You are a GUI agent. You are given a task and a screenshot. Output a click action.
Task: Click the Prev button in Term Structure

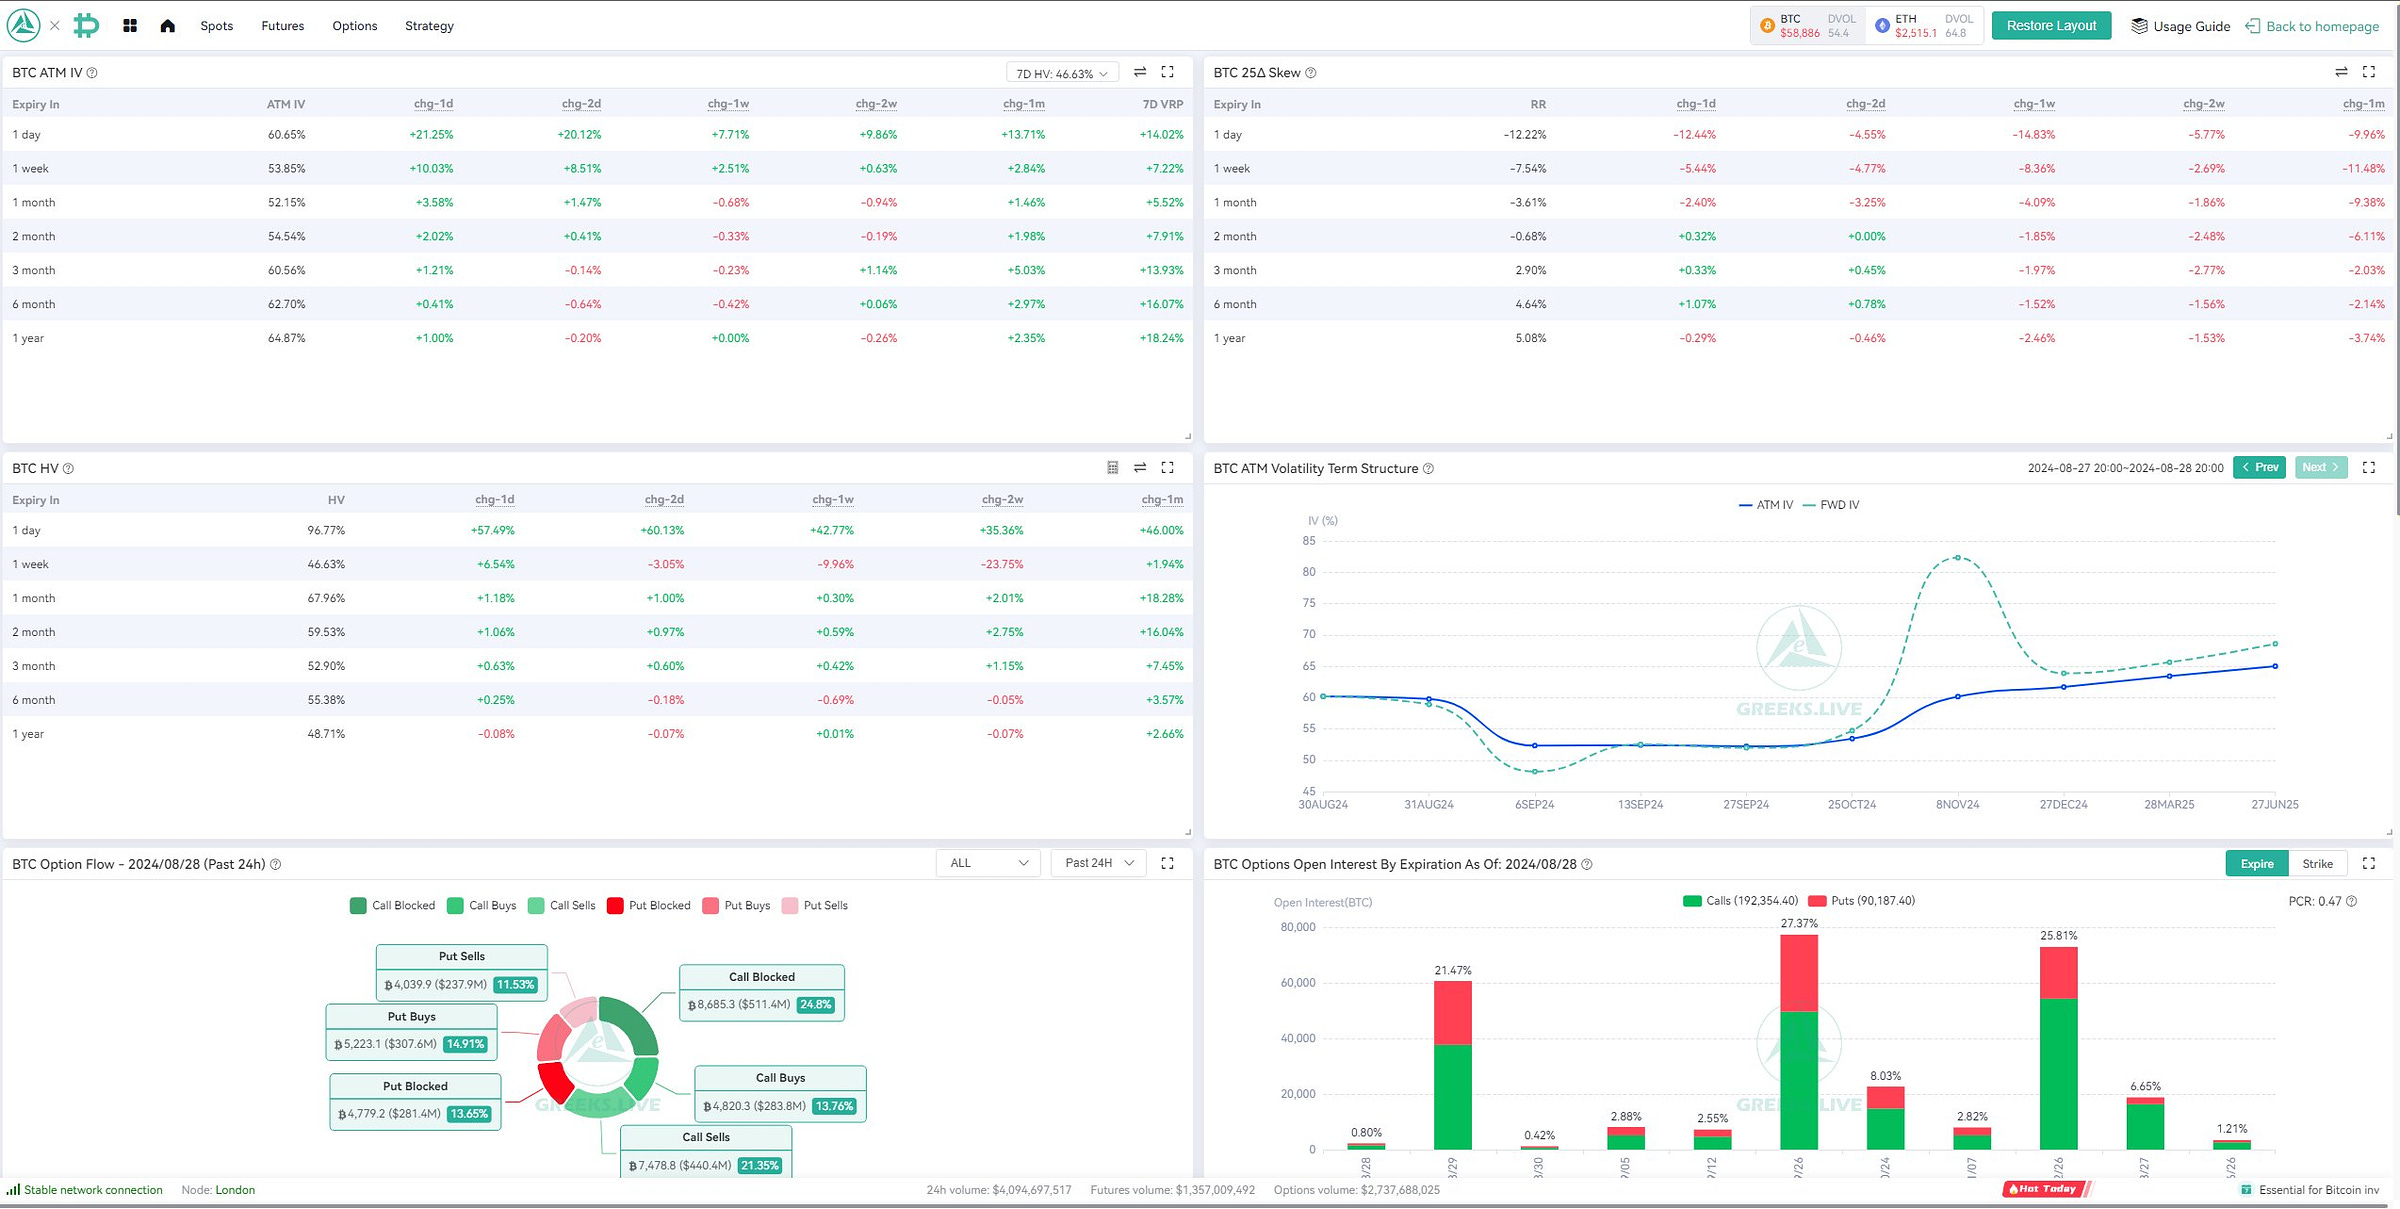click(x=2259, y=467)
